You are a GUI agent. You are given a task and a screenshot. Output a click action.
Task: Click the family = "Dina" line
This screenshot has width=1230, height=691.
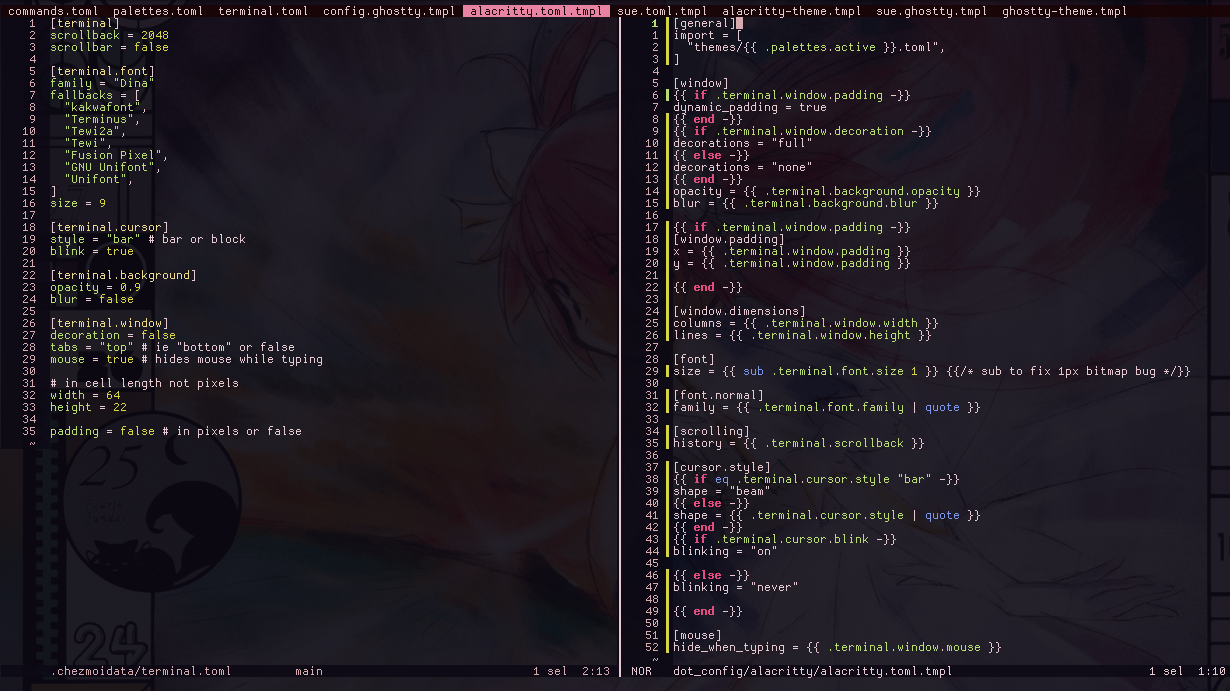pyautogui.click(x=102, y=83)
